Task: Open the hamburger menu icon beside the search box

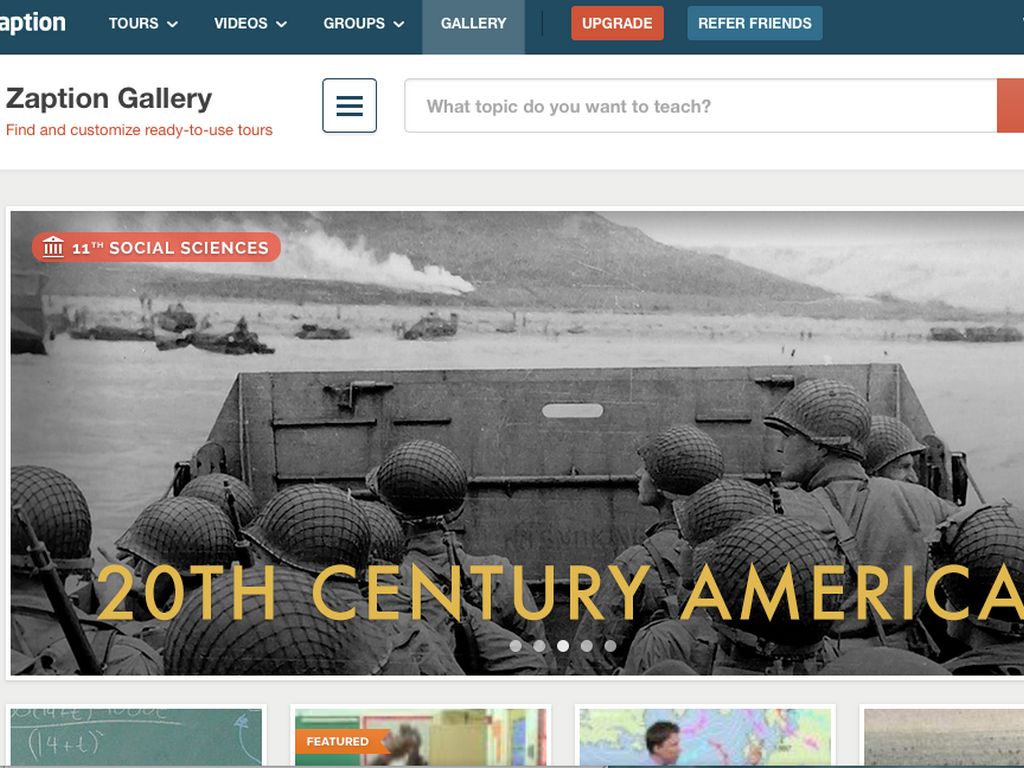Action: [349, 106]
